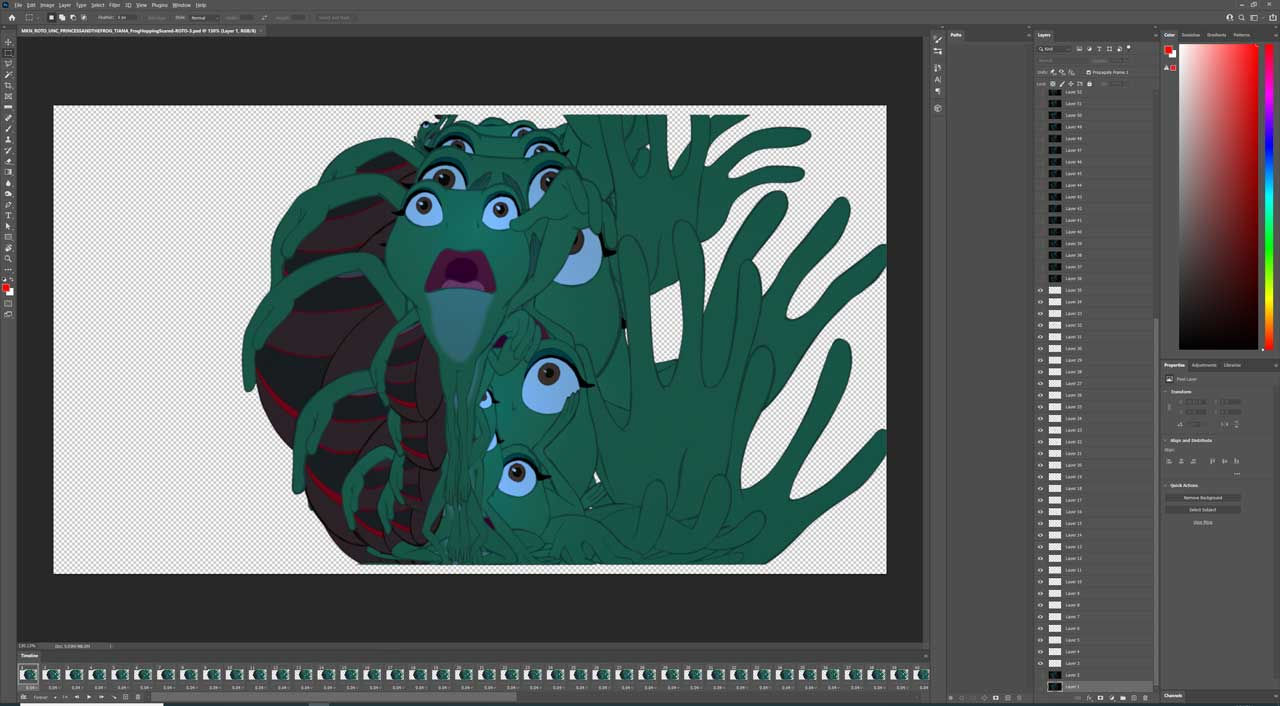Click Add layer mask icon
The width and height of the screenshot is (1280, 706).
click(1100, 698)
